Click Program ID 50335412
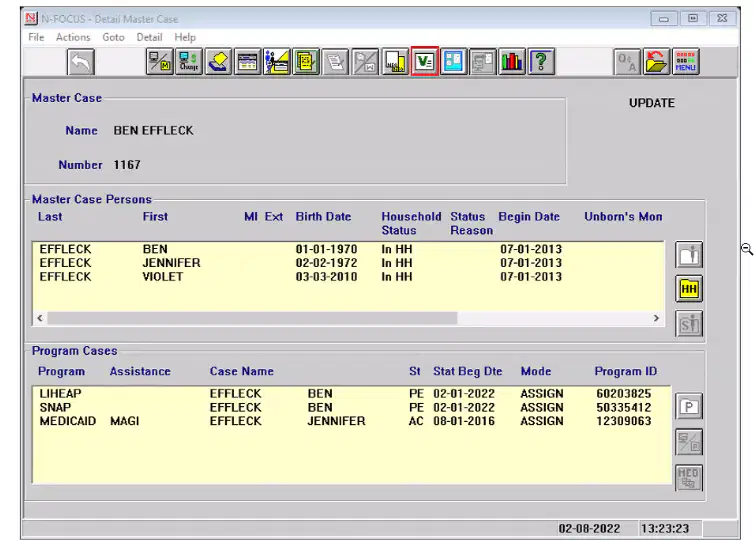754x541 pixels. [x=624, y=407]
